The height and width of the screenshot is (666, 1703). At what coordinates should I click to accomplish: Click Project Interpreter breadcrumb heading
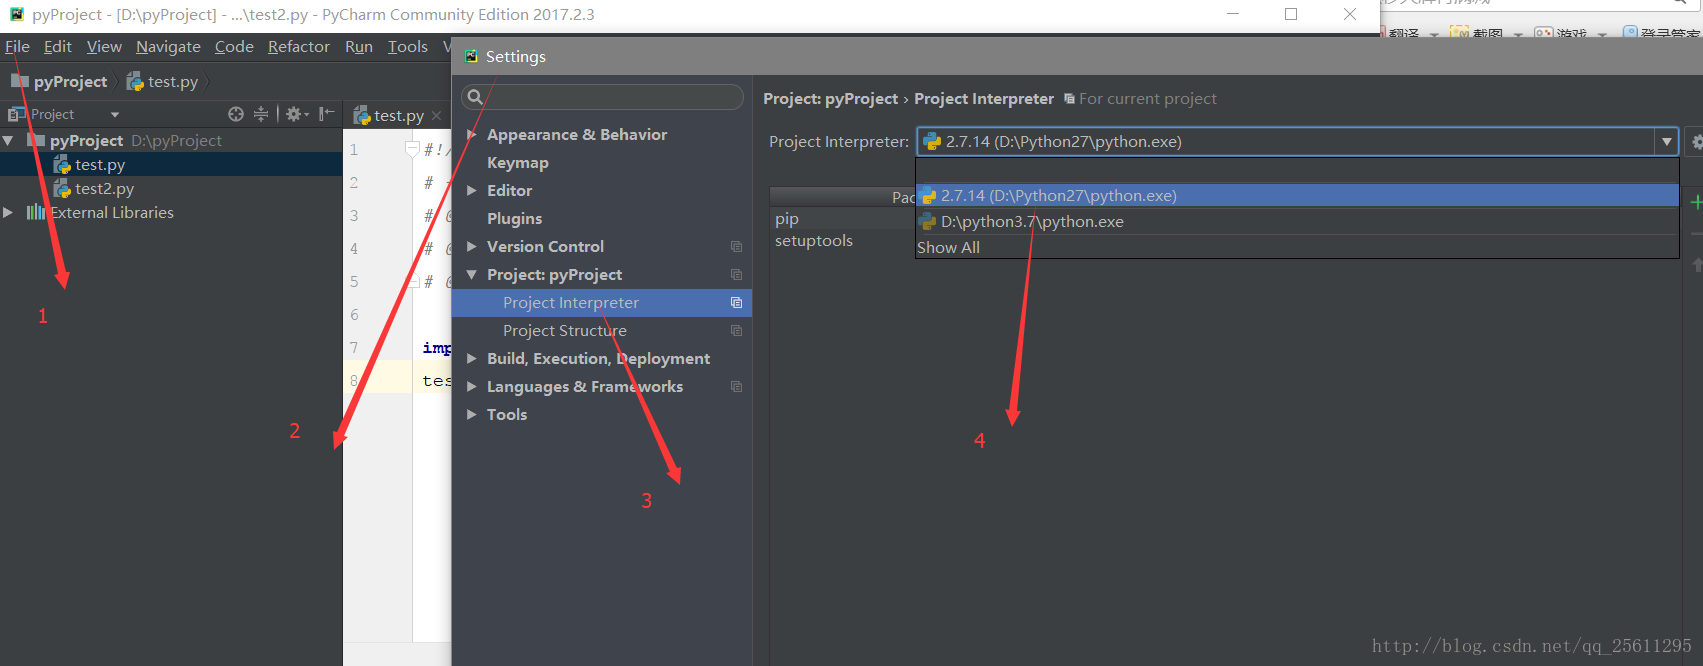point(983,99)
